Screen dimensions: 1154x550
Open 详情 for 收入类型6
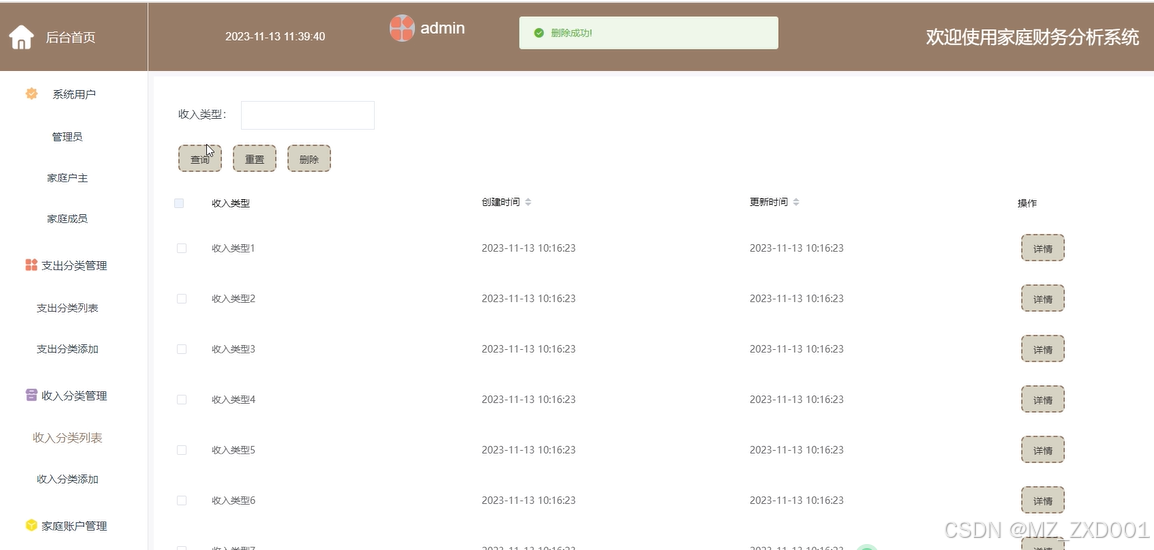click(x=1042, y=500)
